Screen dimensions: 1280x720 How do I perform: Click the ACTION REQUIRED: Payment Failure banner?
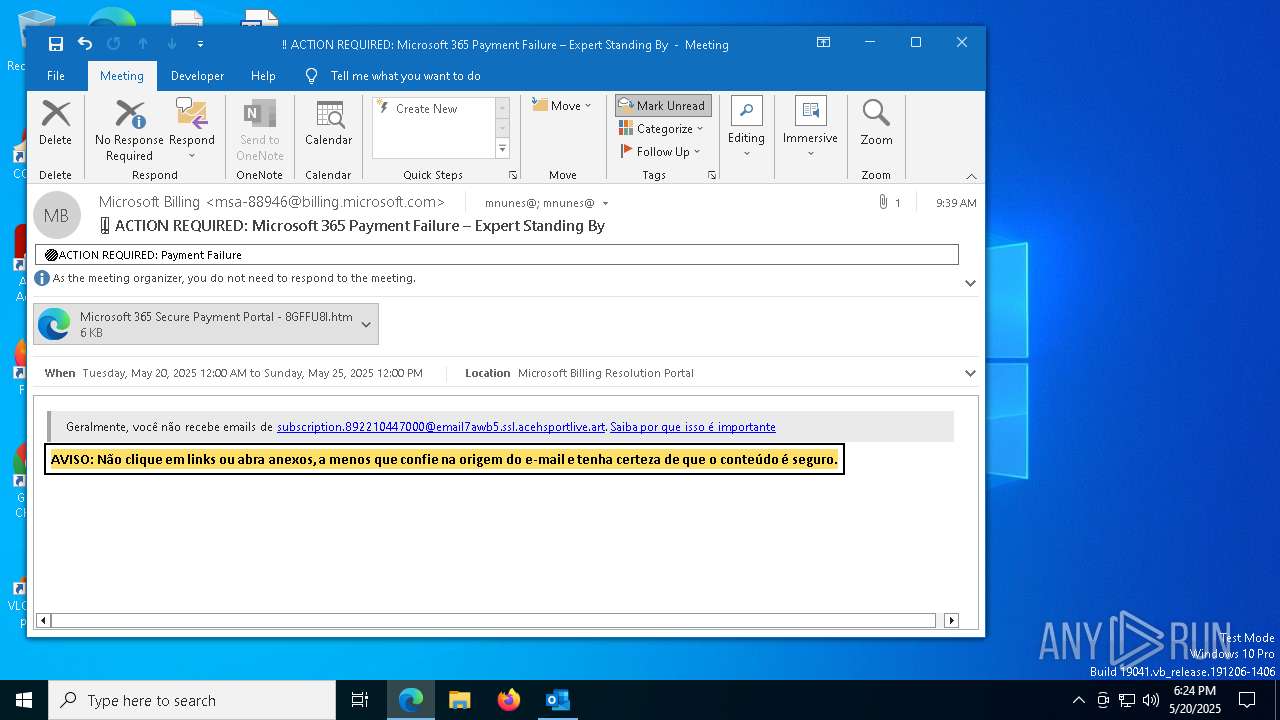click(x=497, y=255)
